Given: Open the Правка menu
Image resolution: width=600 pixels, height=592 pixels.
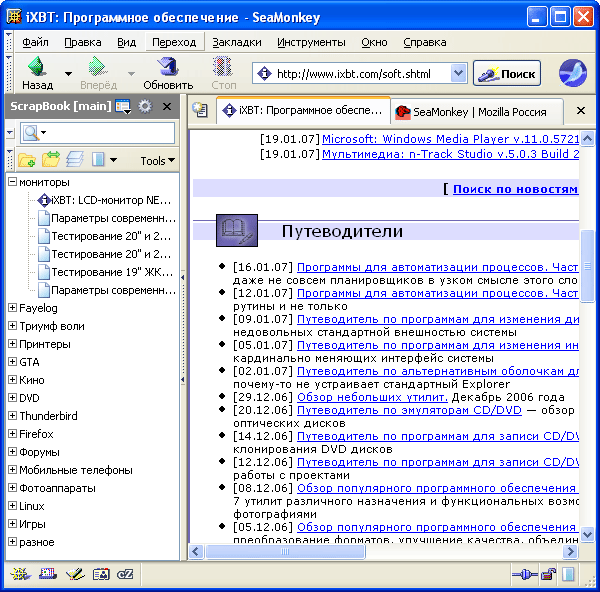Looking at the screenshot, I should [83, 42].
